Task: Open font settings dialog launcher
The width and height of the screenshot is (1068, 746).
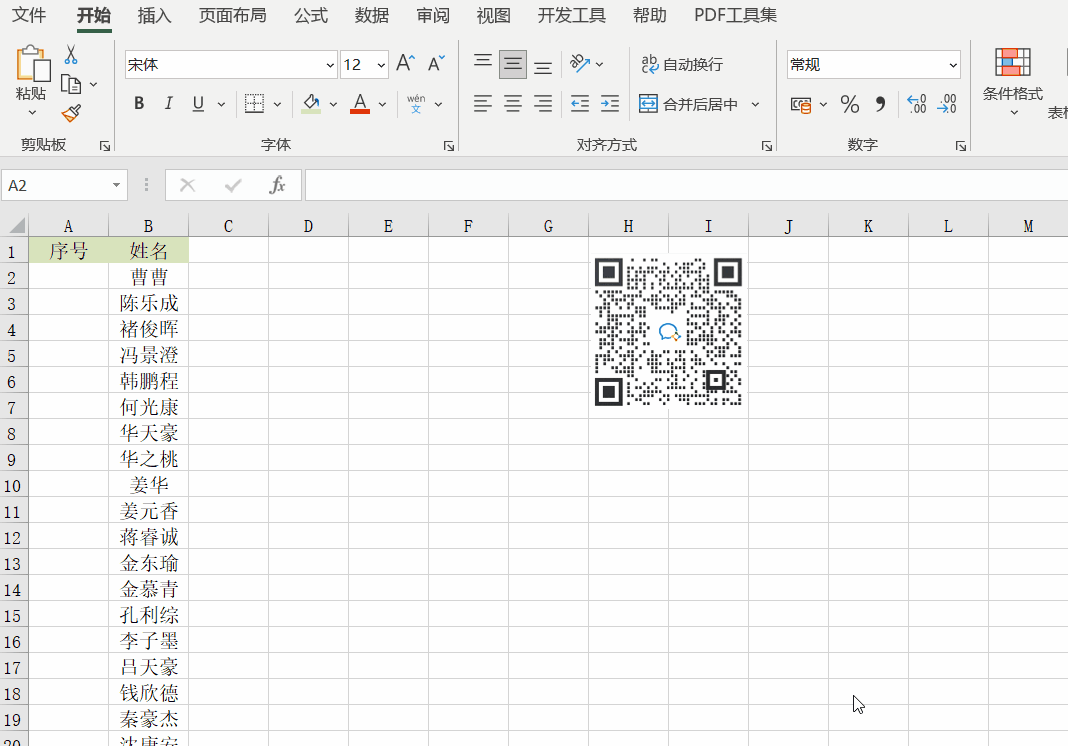Action: click(449, 146)
